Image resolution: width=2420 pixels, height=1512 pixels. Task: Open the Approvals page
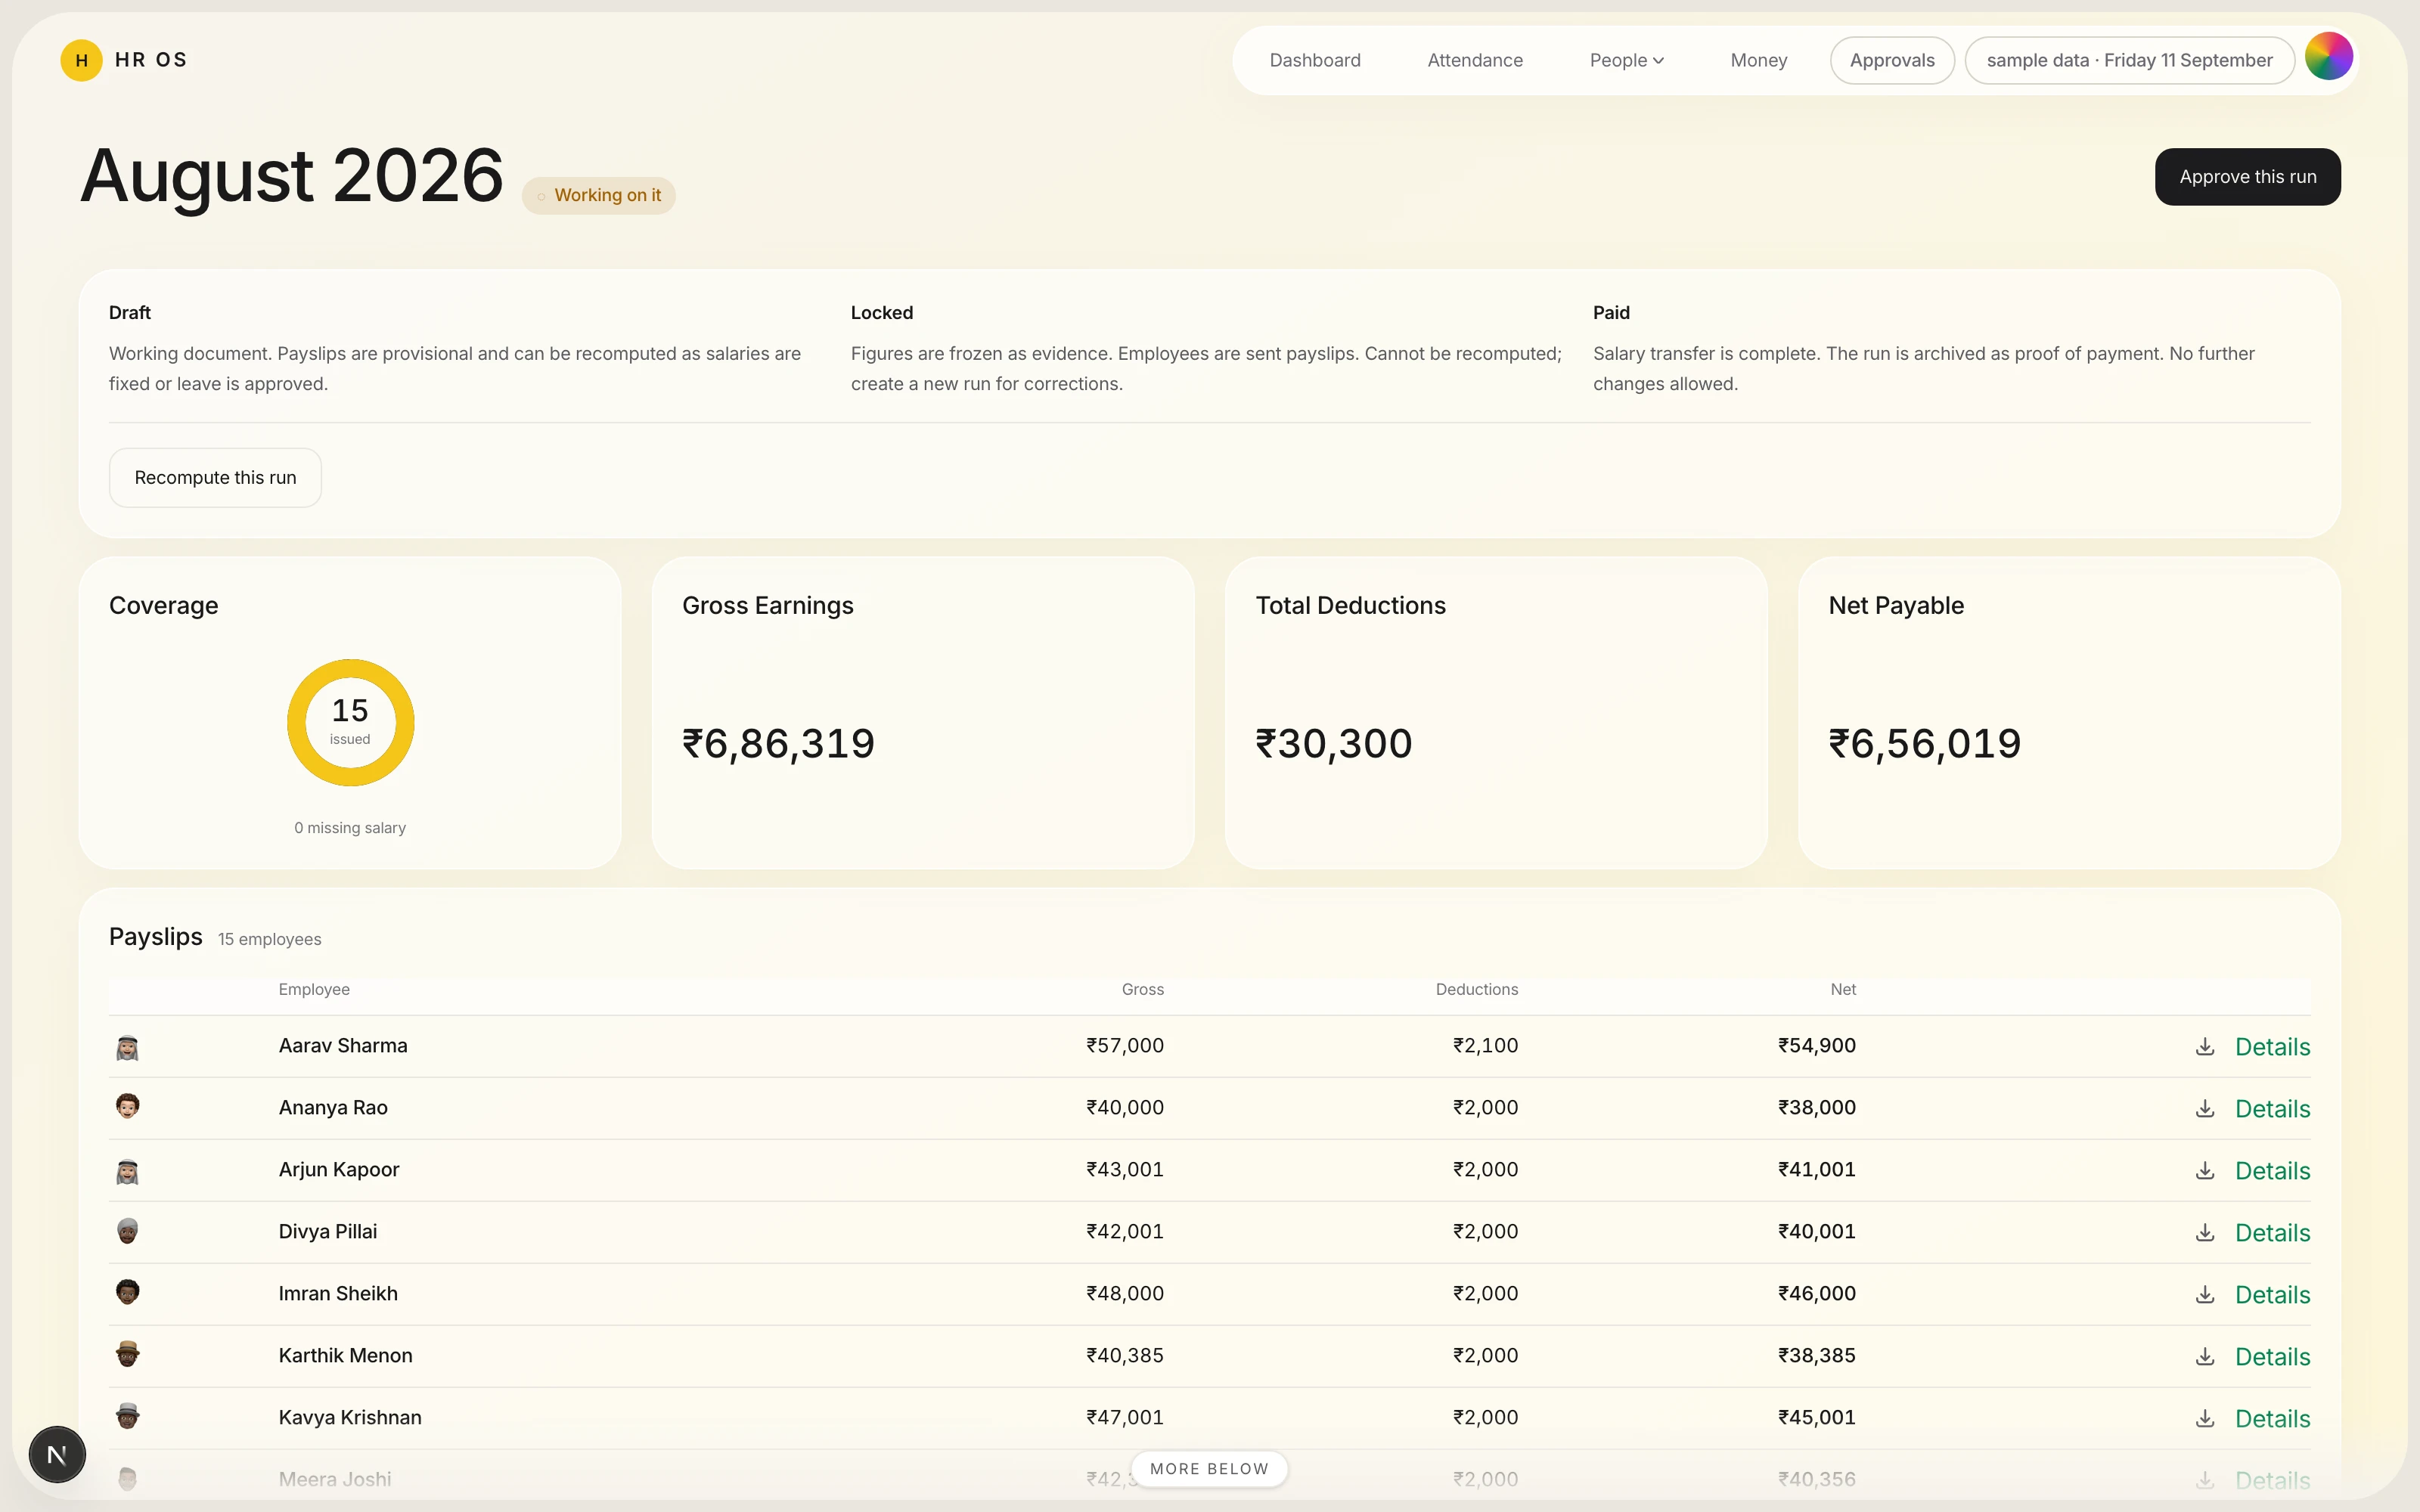point(1892,60)
